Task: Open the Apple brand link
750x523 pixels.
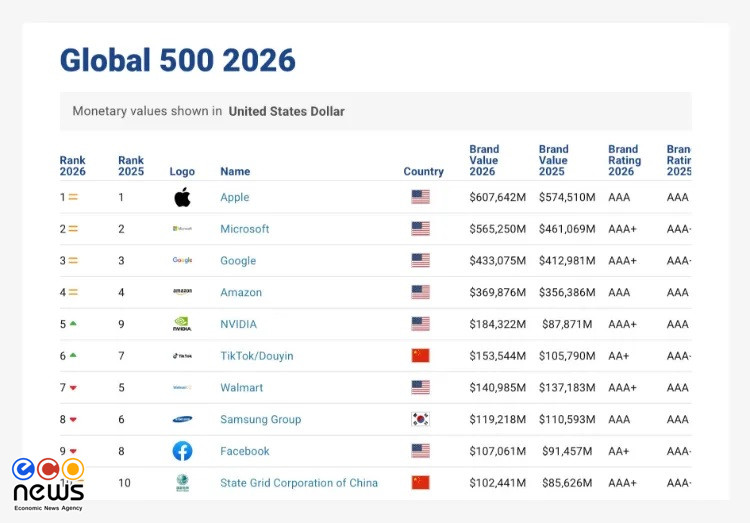Action: 235,198
